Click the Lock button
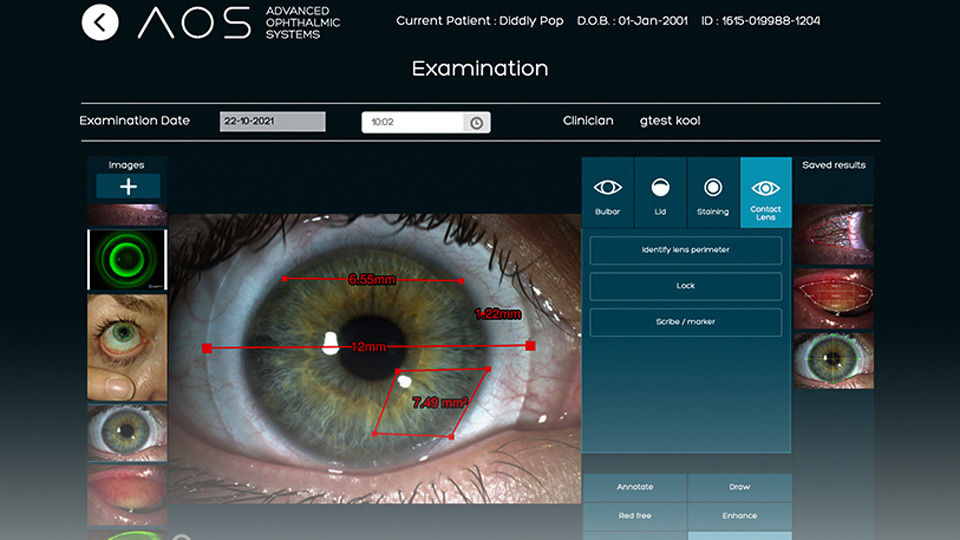960x540 pixels. pyautogui.click(x=686, y=287)
